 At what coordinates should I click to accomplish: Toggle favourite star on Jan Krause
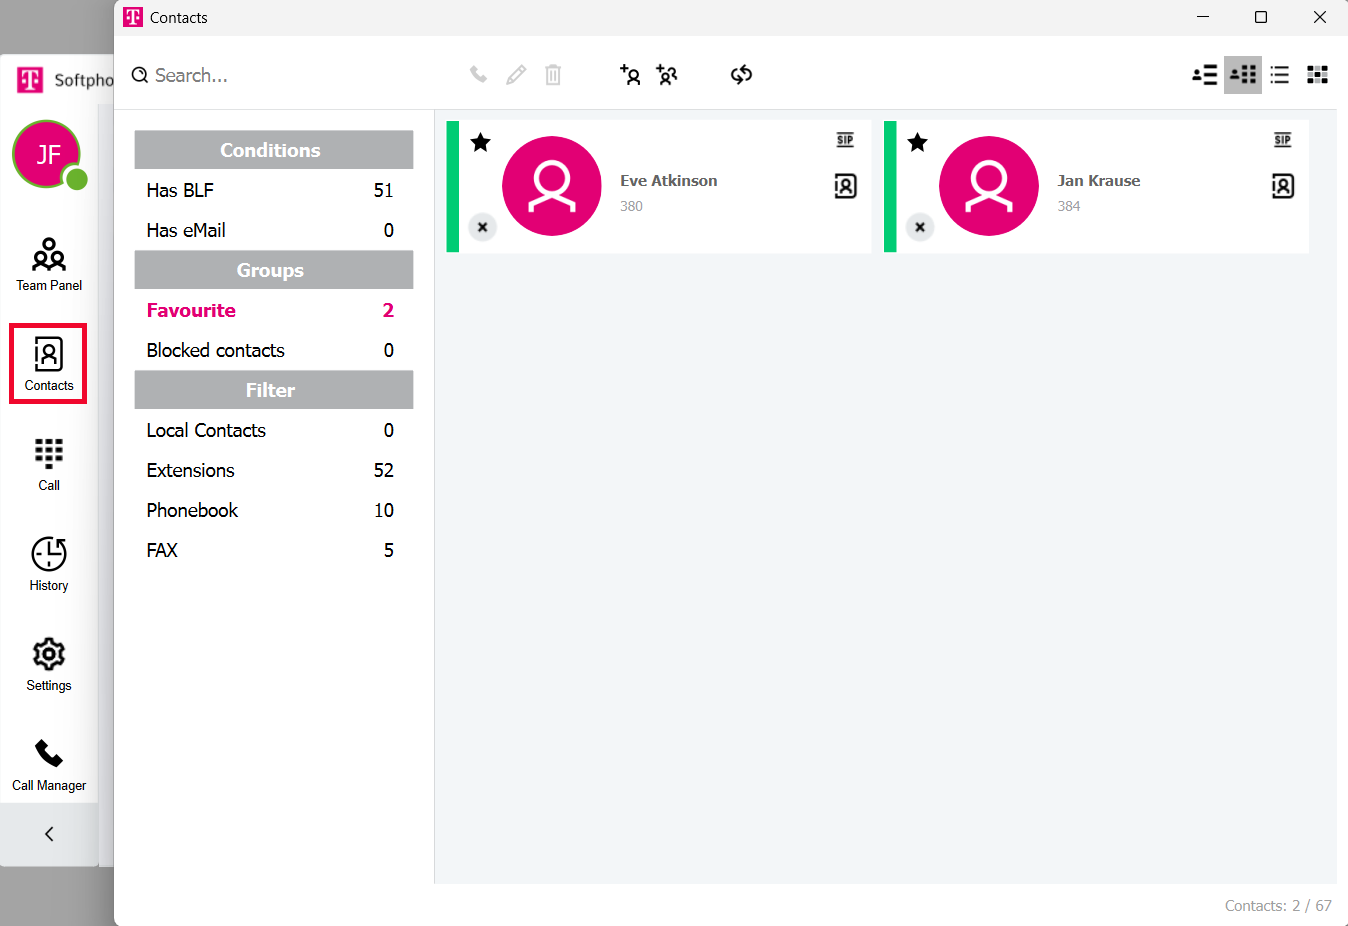tap(918, 142)
